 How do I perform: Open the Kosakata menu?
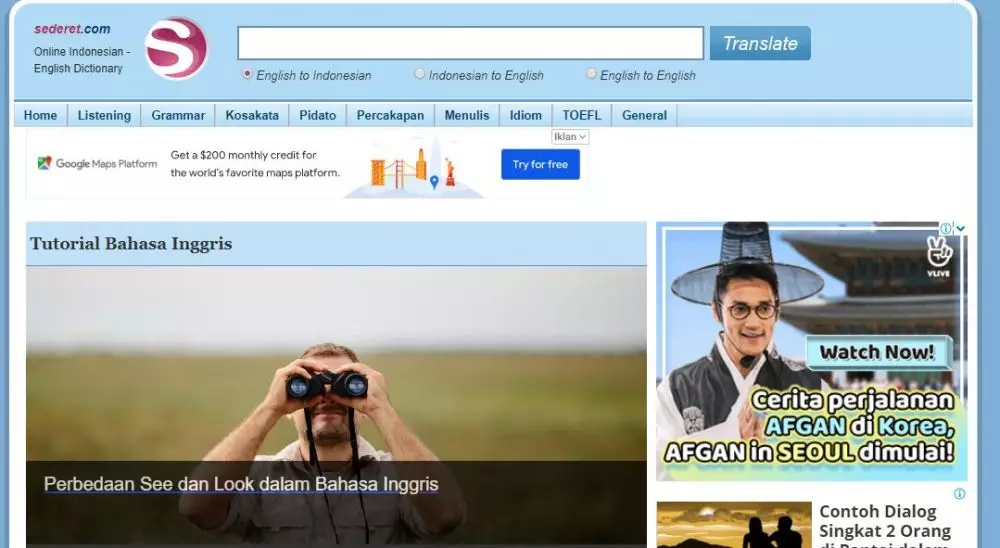[252, 115]
